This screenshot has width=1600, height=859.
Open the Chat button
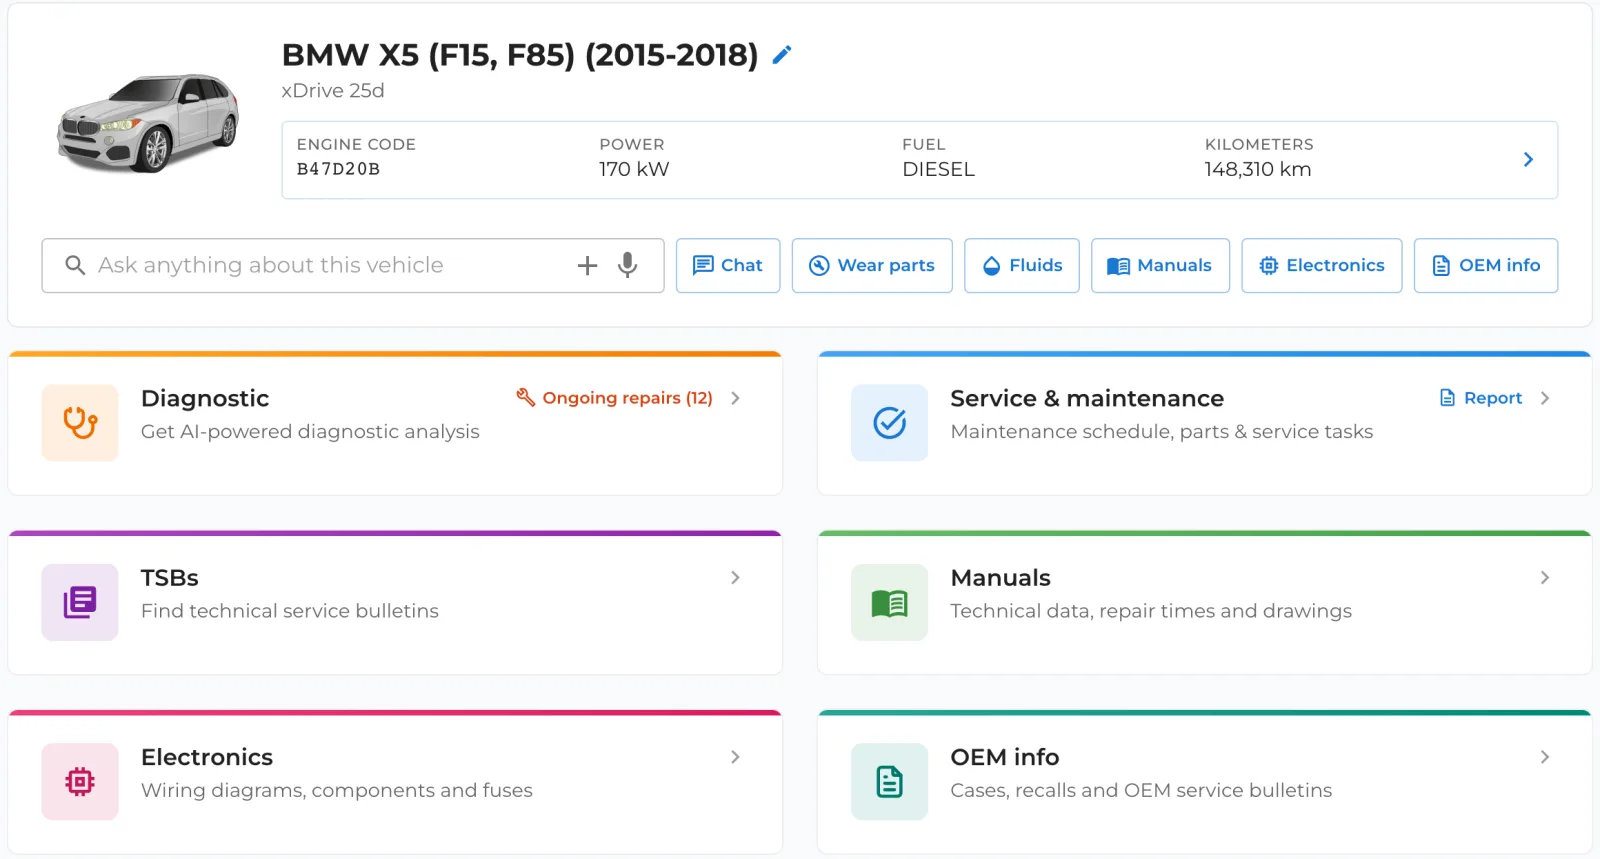tap(728, 265)
